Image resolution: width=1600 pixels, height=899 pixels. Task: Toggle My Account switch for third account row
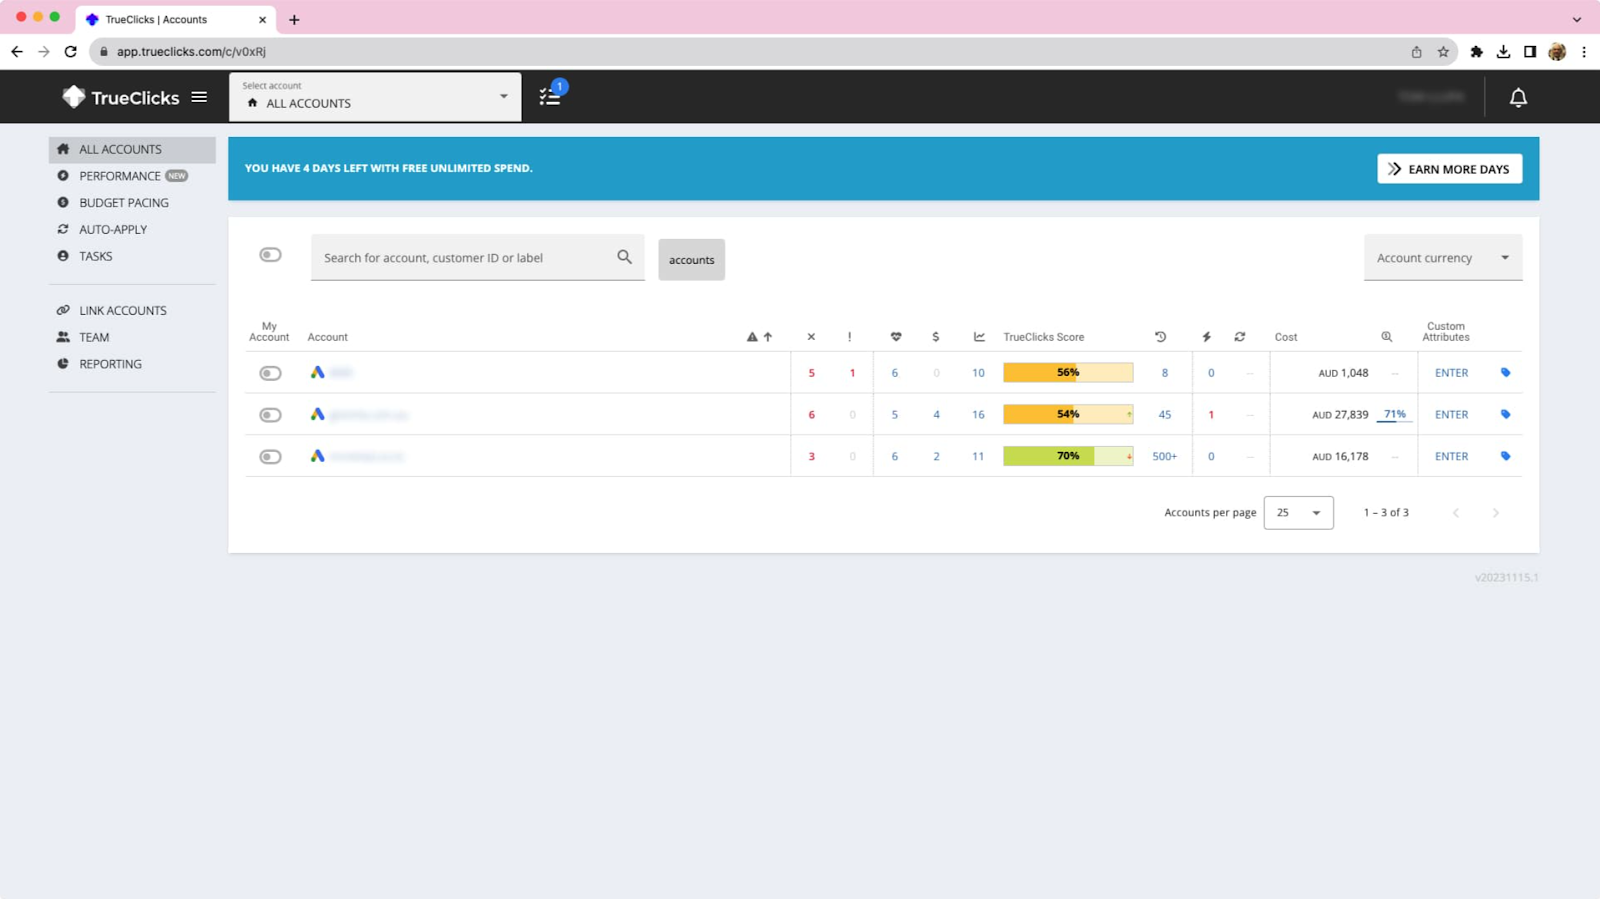270,457
